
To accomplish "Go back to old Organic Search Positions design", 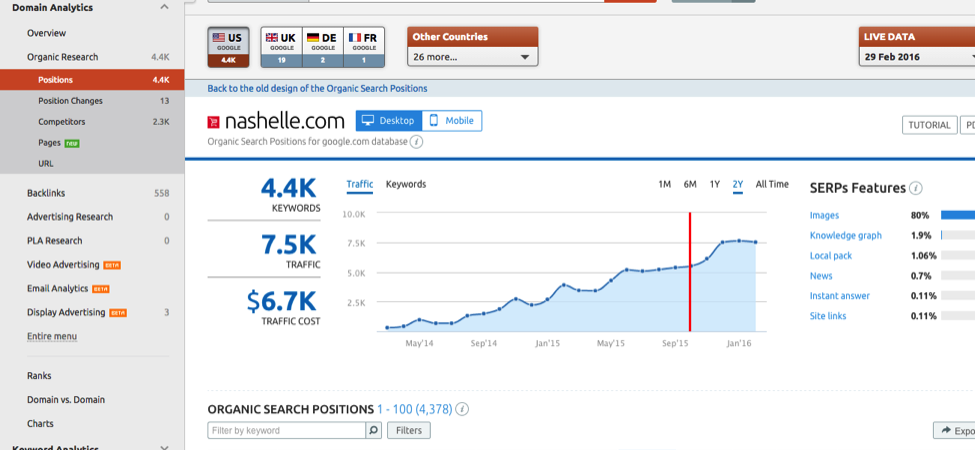I will point(317,88).
